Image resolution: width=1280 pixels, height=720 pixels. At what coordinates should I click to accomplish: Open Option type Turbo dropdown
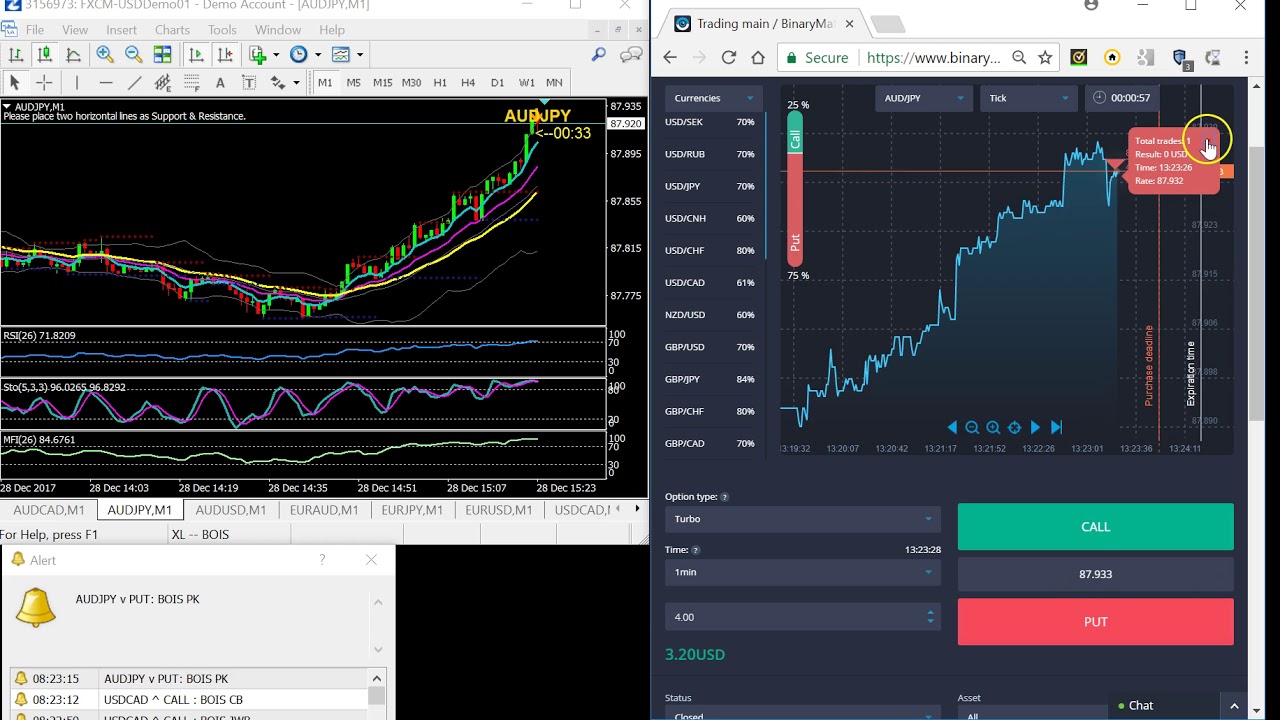click(x=802, y=519)
